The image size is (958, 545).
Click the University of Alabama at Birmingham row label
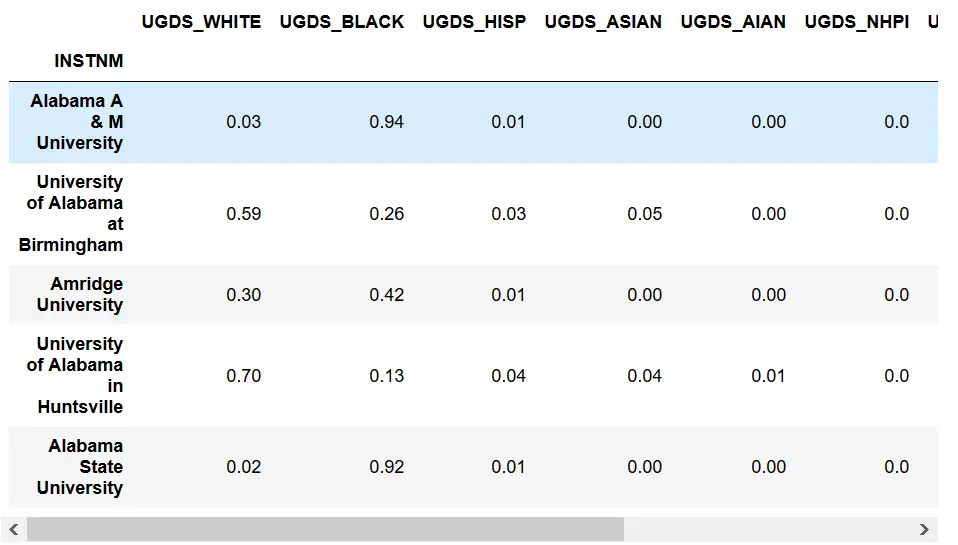point(72,213)
